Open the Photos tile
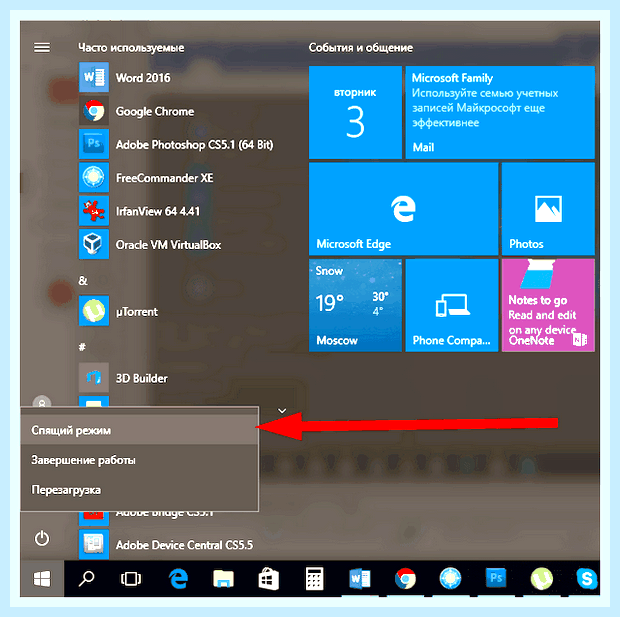Viewport: 620px width, 617px height. tap(548, 209)
